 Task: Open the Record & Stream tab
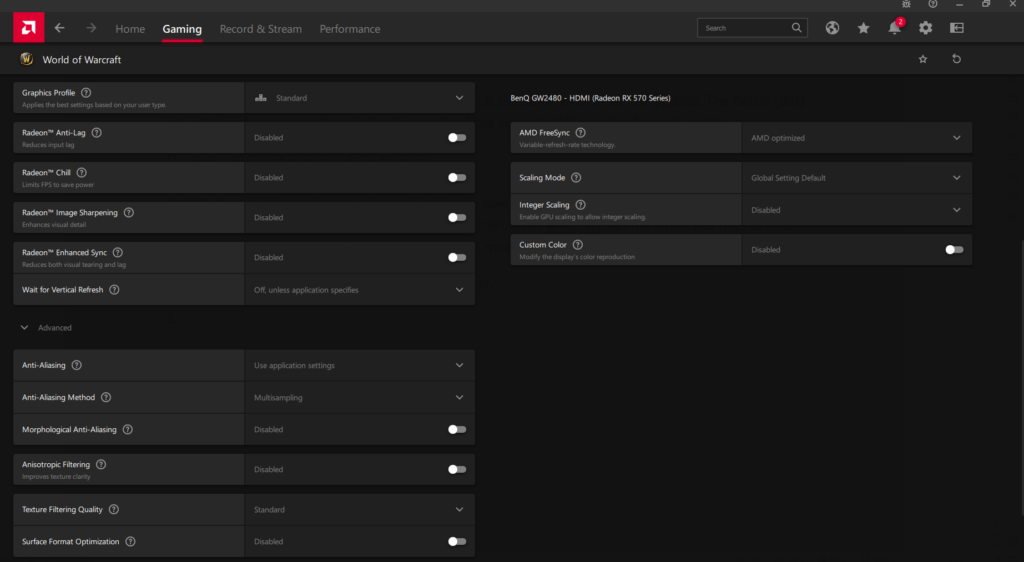click(261, 29)
